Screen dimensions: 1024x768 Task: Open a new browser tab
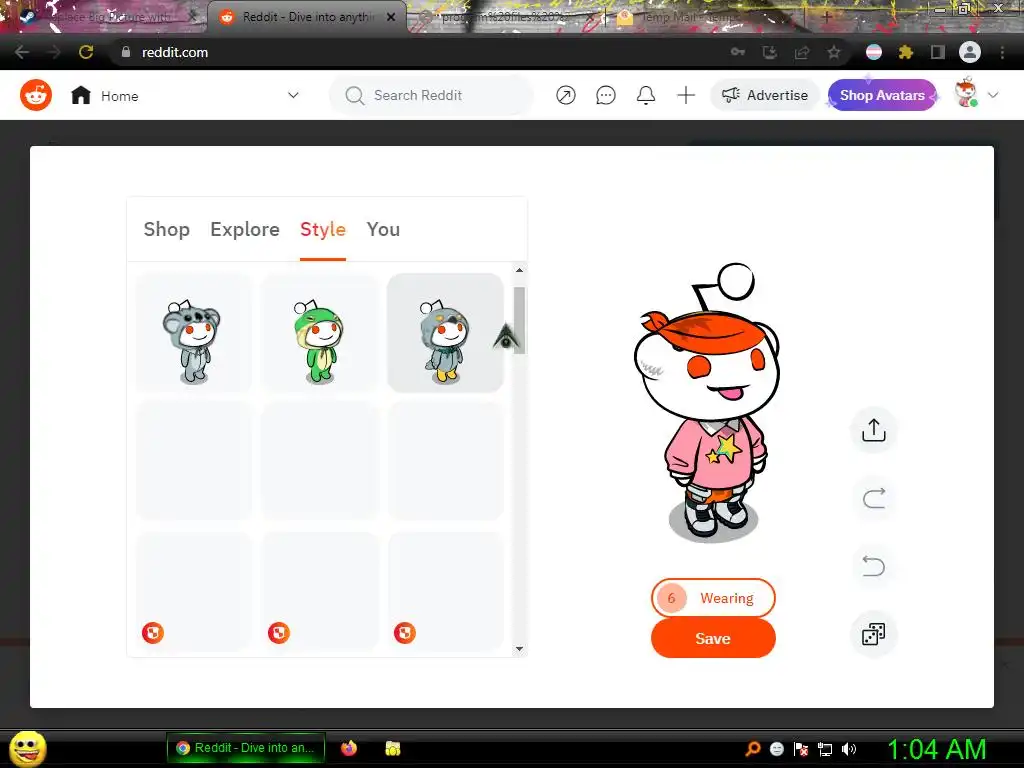point(827,17)
